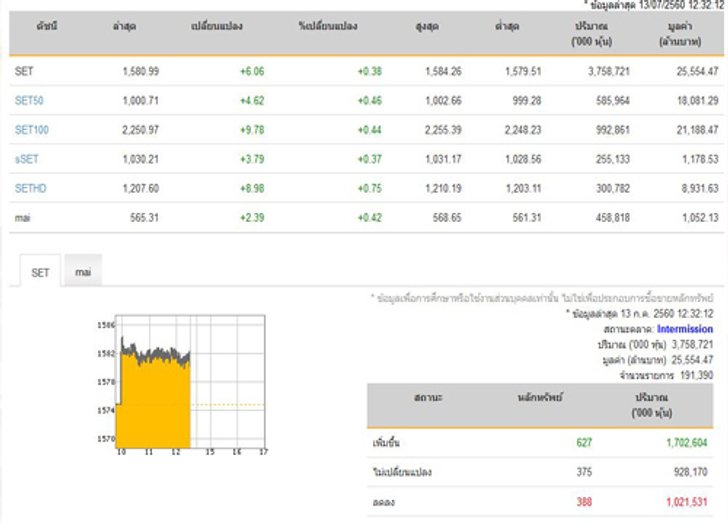Select SET high value 1,584.26
This screenshot has width=728, height=524.
(443, 71)
